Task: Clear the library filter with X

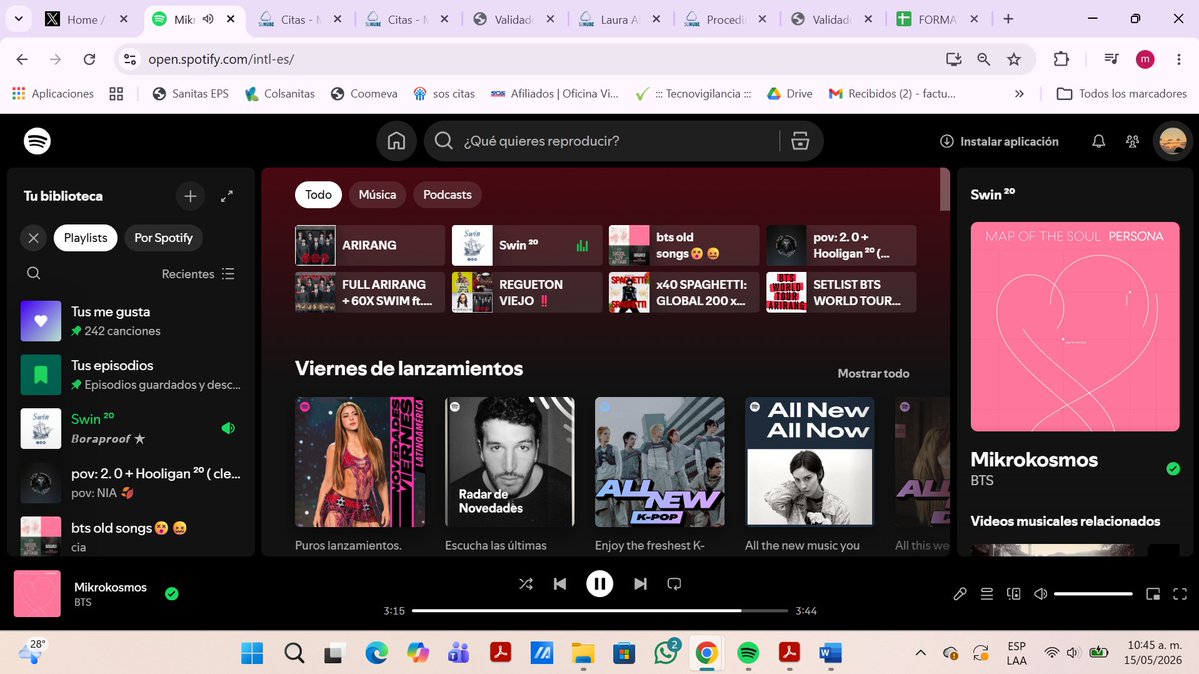Action: tap(33, 238)
